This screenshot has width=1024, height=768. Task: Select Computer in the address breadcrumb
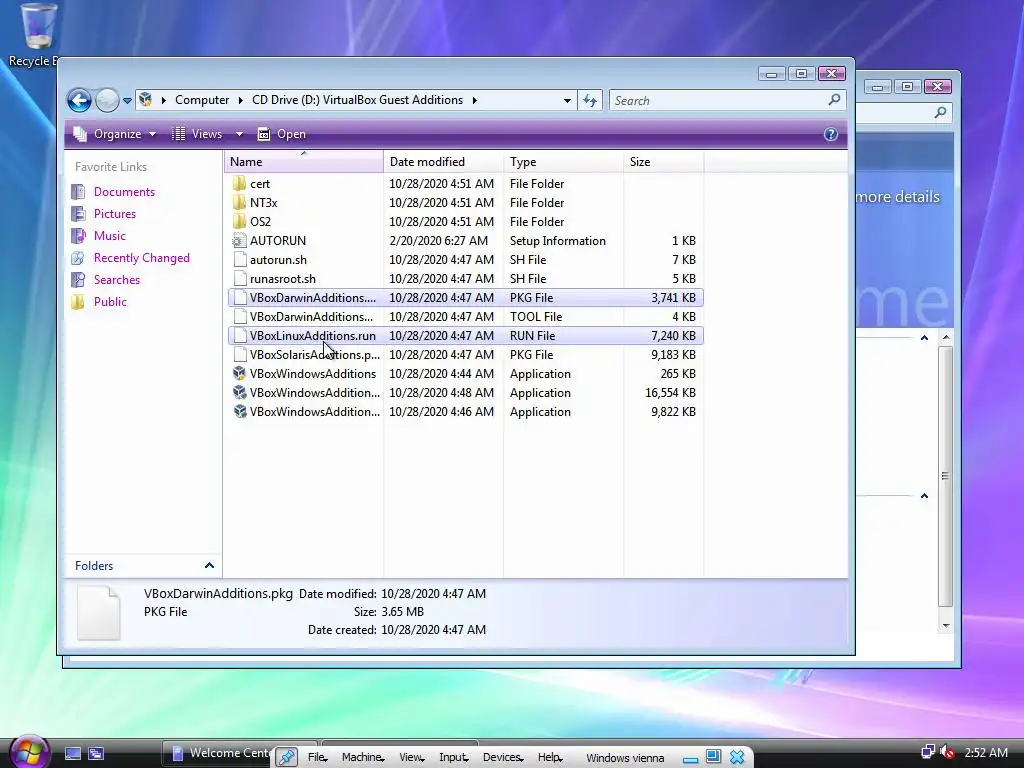[x=202, y=100]
